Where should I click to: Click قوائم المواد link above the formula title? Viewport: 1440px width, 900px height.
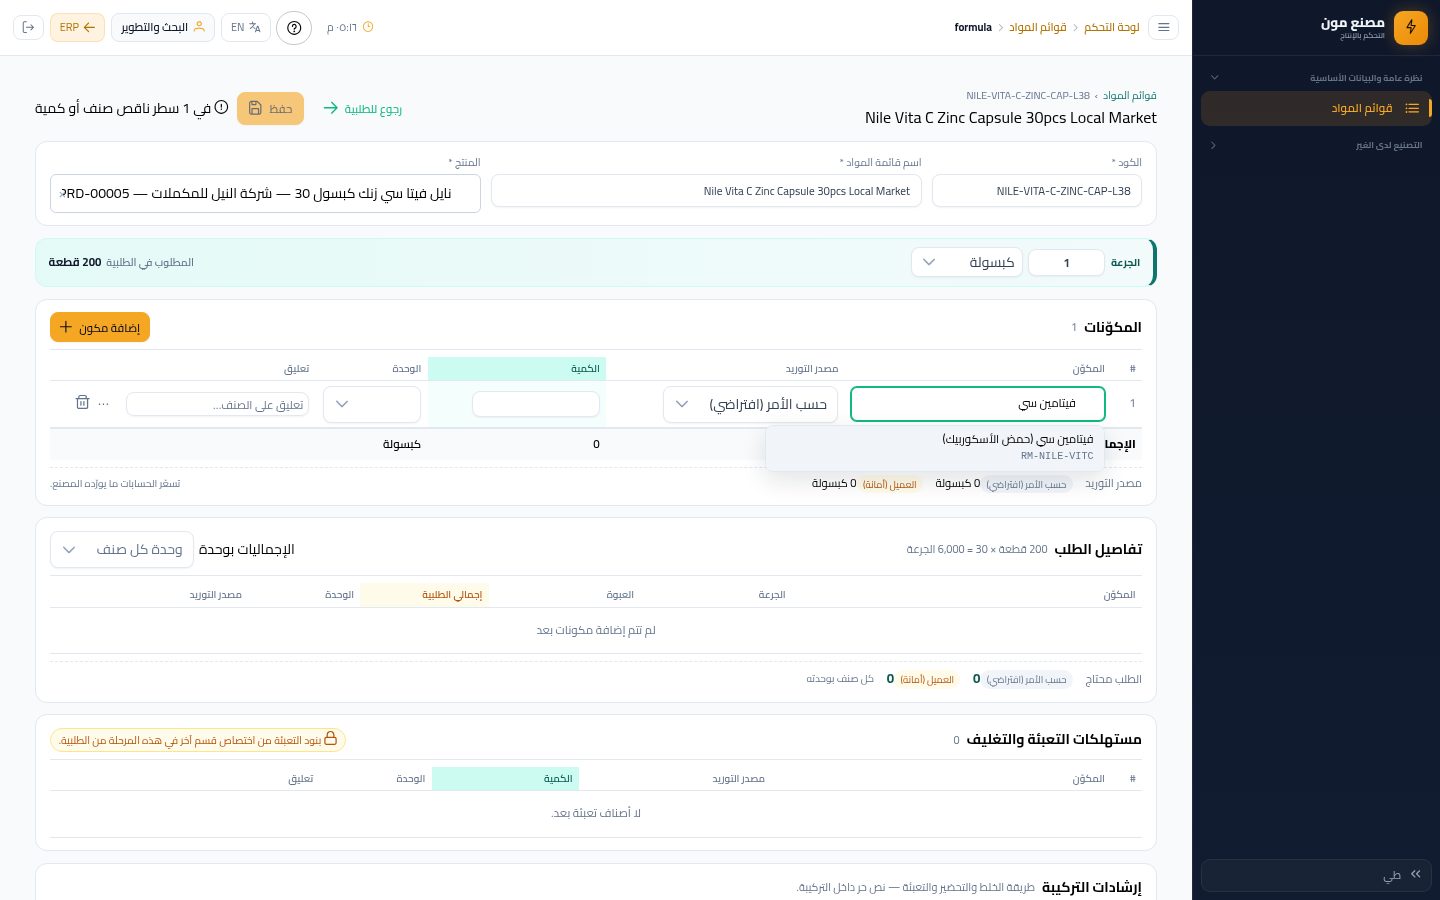(1130, 95)
